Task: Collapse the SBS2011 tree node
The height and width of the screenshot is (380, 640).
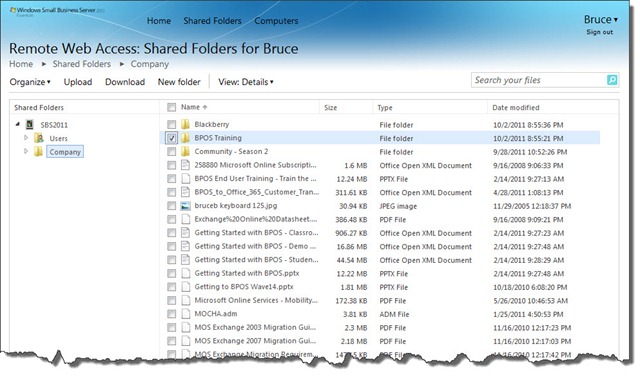Action: pos(18,124)
